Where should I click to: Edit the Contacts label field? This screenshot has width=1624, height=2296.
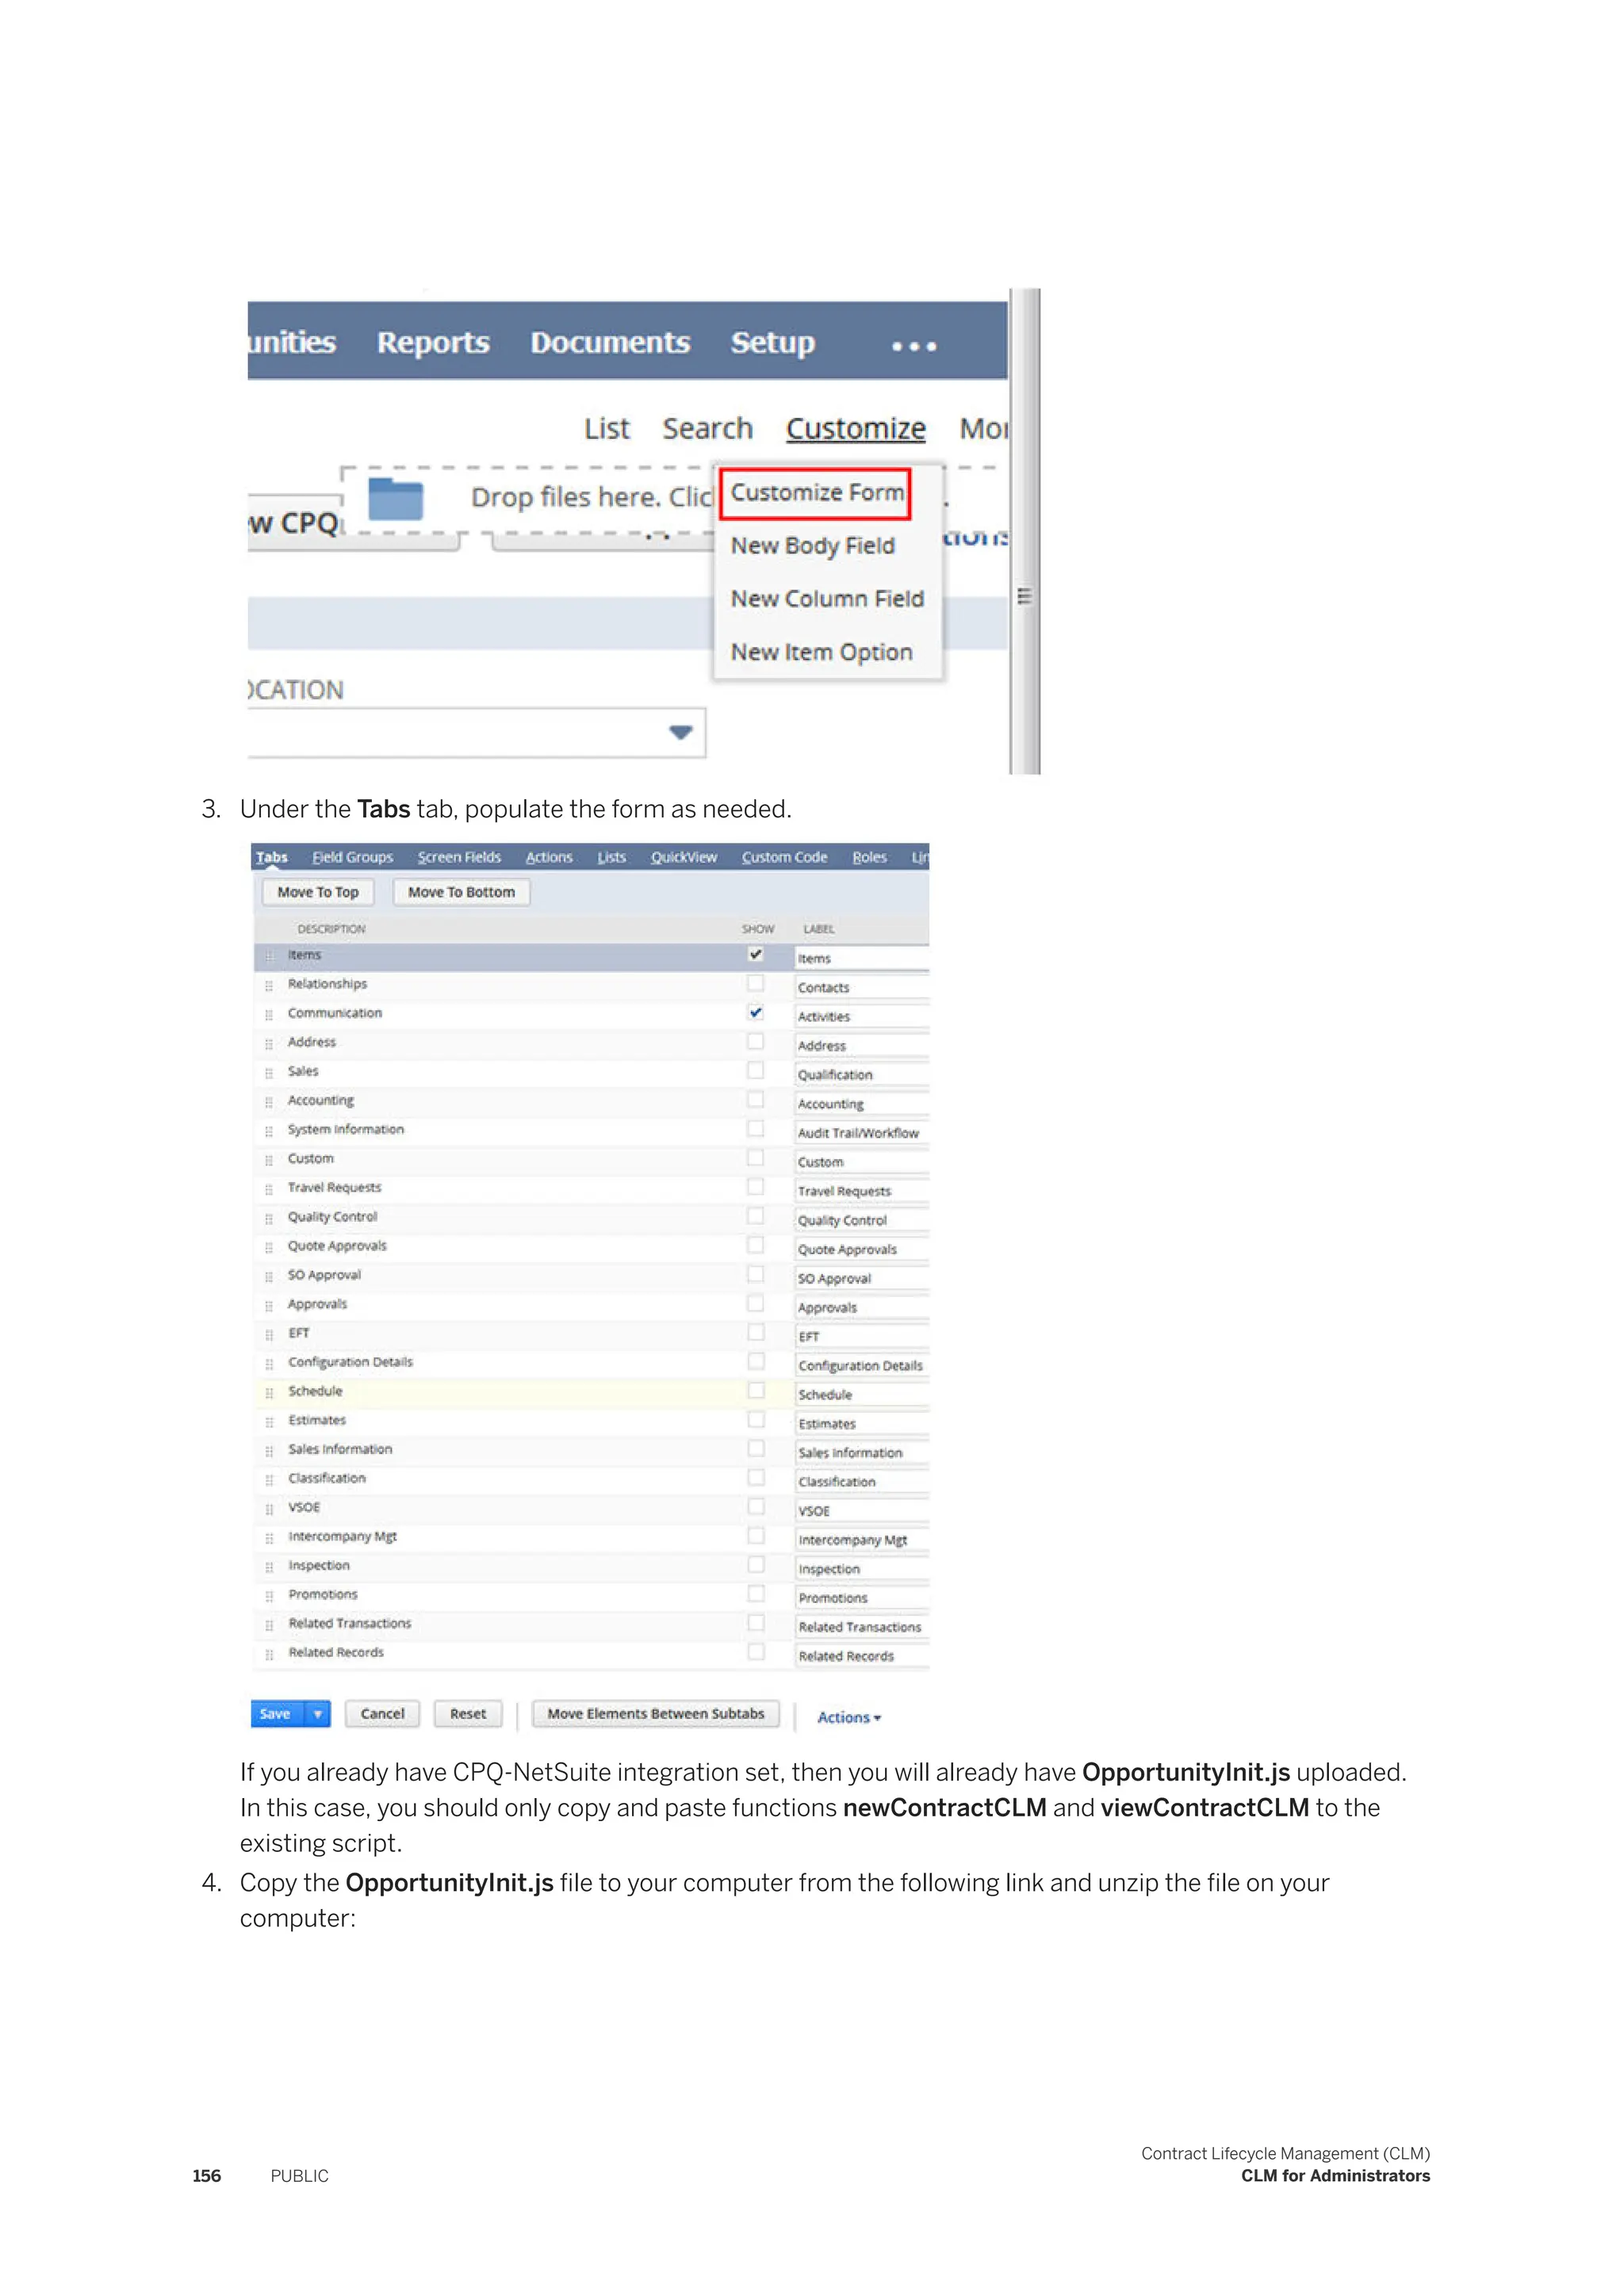tap(862, 987)
